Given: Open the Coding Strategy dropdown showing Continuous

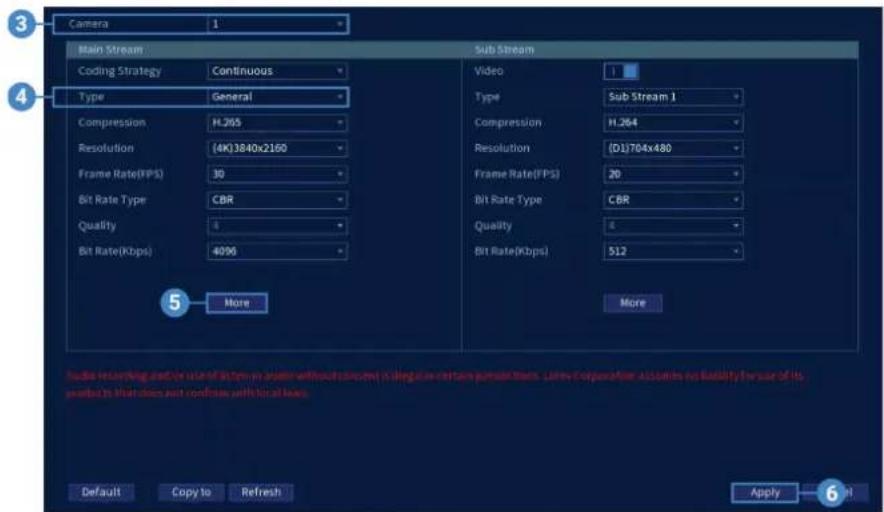Looking at the screenshot, I should tap(277, 71).
